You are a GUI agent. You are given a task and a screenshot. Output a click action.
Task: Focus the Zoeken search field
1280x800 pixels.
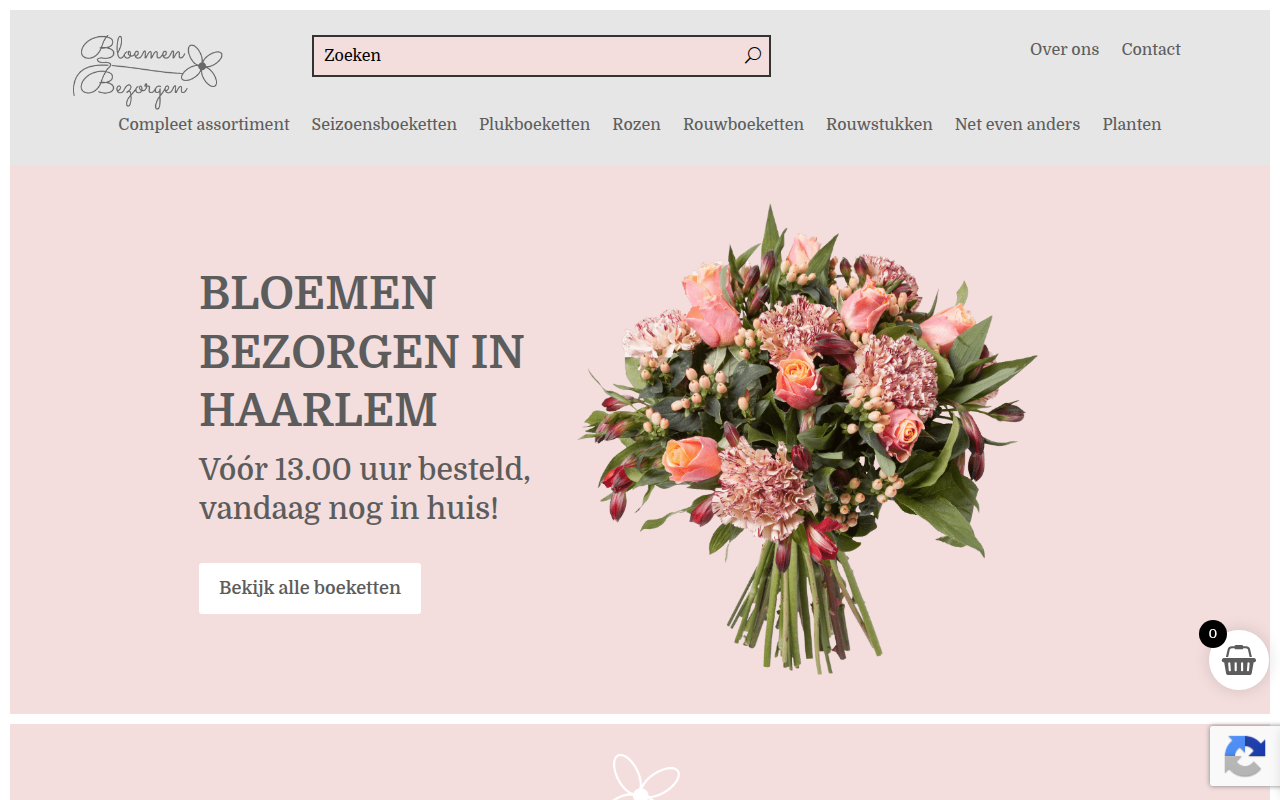pyautogui.click(x=541, y=56)
